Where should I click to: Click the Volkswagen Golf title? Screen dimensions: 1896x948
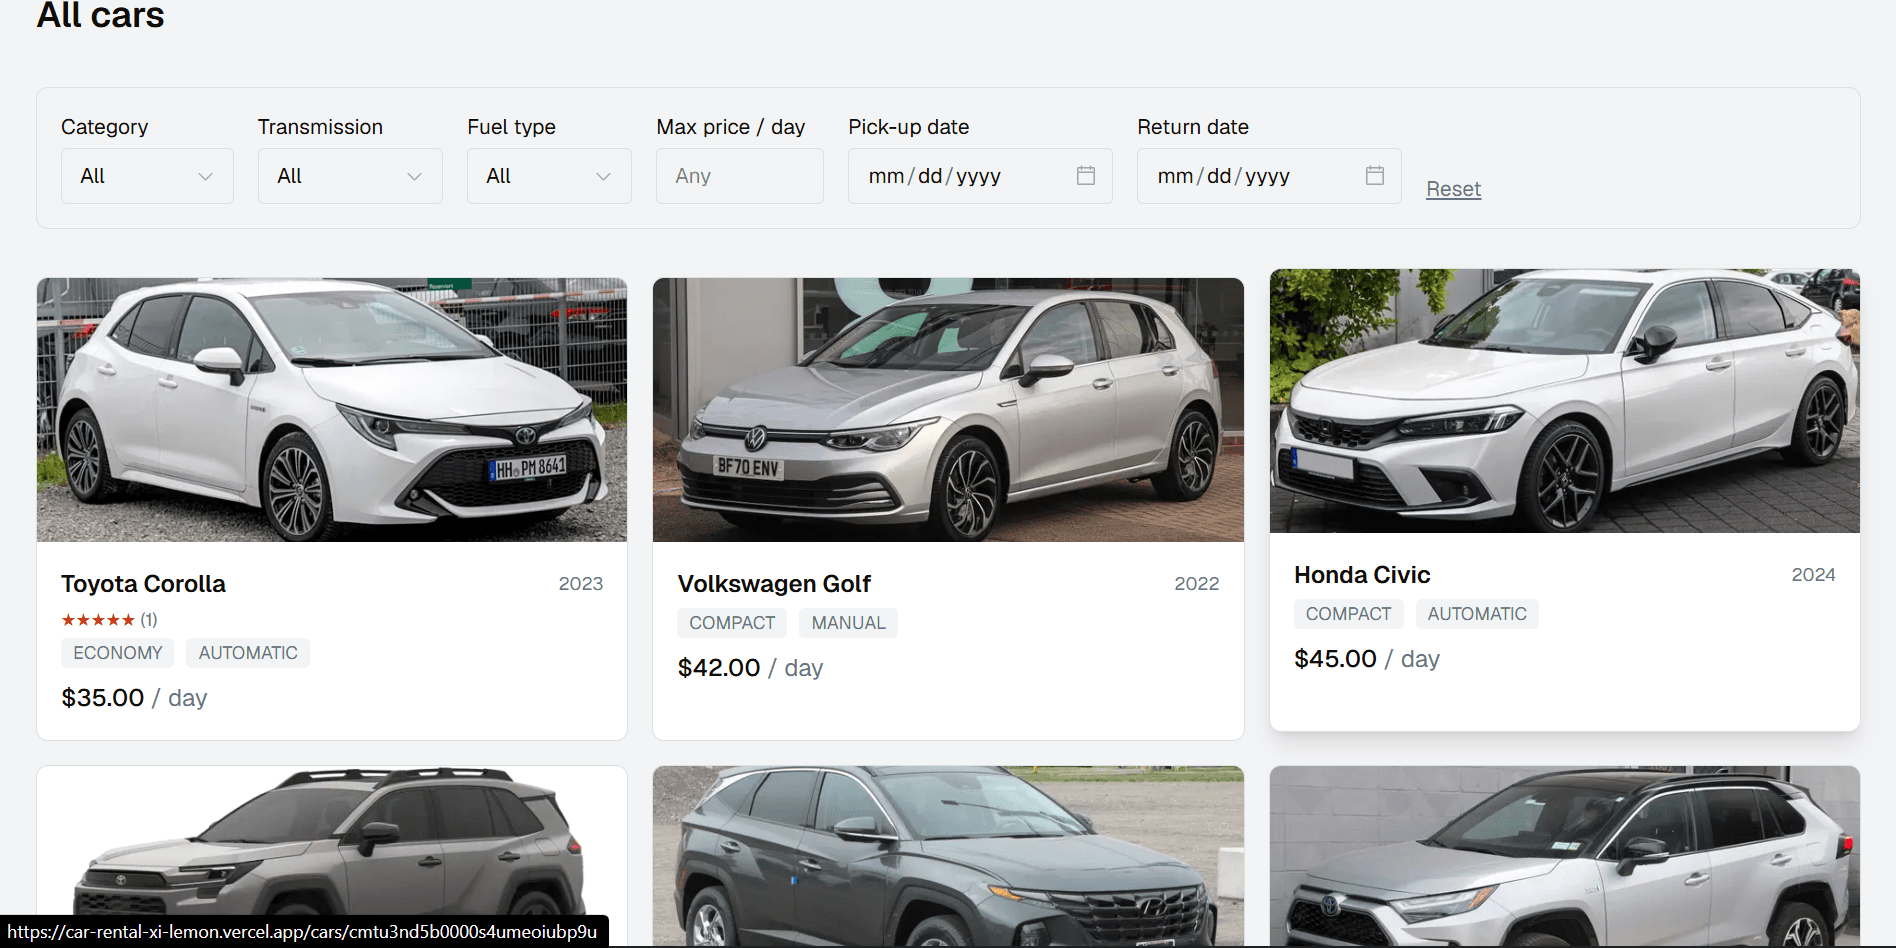tap(774, 584)
